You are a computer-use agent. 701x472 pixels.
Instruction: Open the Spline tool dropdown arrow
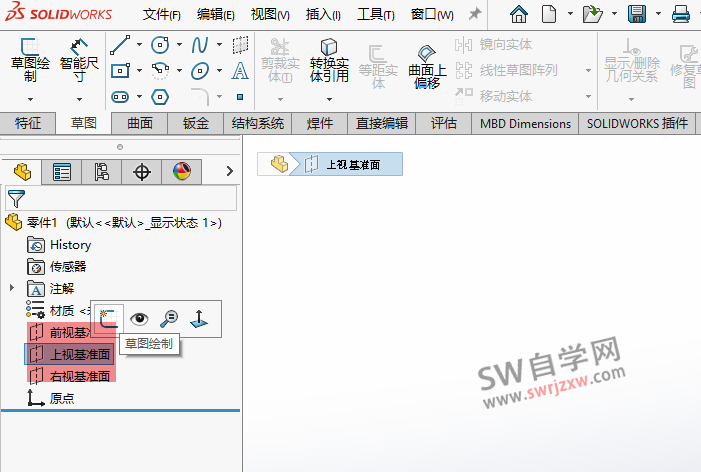[x=220, y=45]
